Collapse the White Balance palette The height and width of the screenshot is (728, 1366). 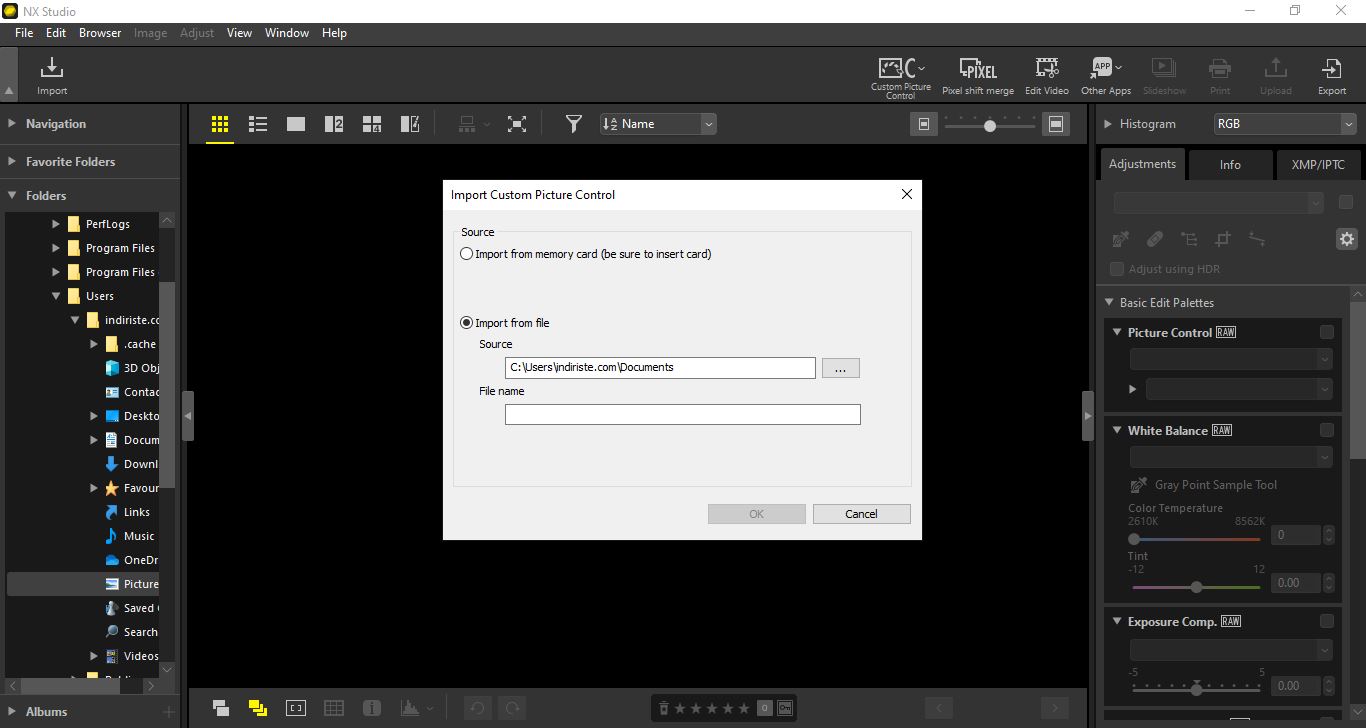click(1118, 431)
